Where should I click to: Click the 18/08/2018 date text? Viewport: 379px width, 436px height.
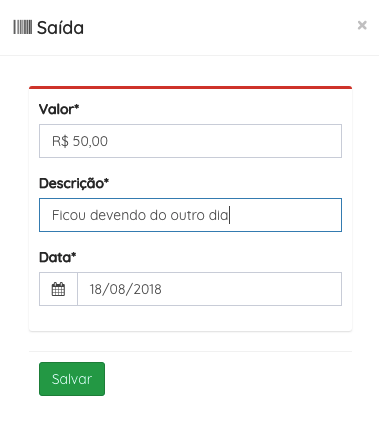[x=125, y=289]
